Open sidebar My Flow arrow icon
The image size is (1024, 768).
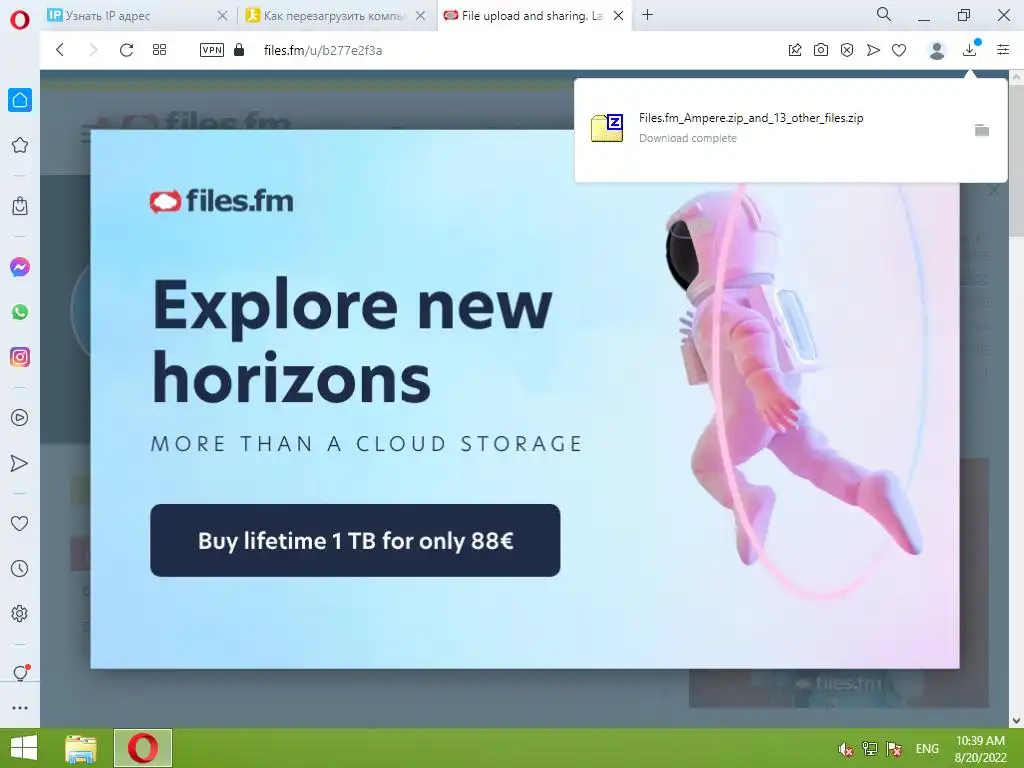[x=20, y=463]
